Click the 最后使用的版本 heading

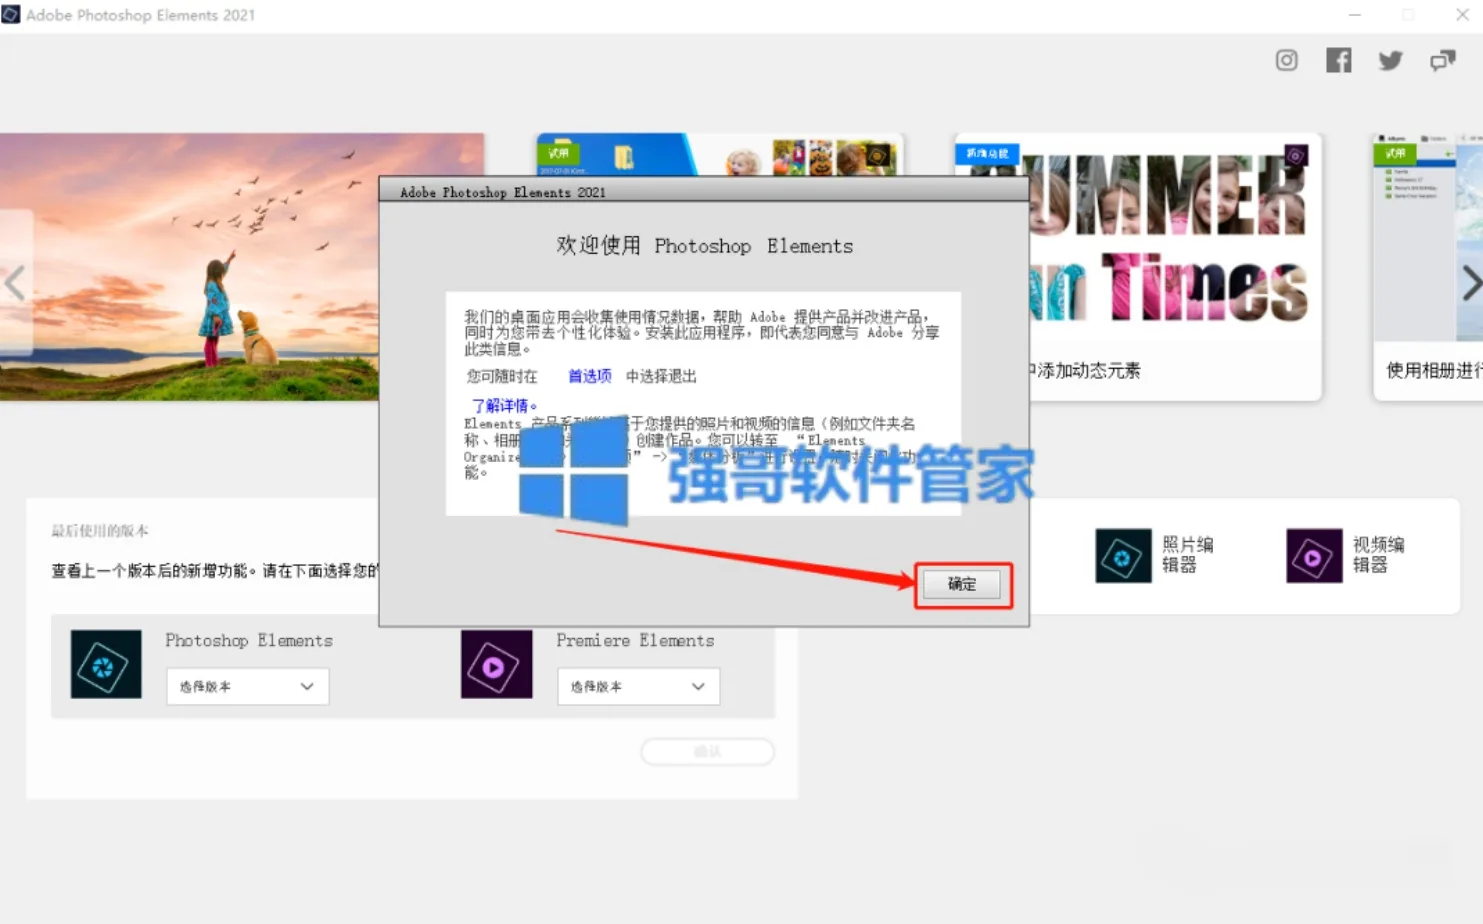point(100,531)
